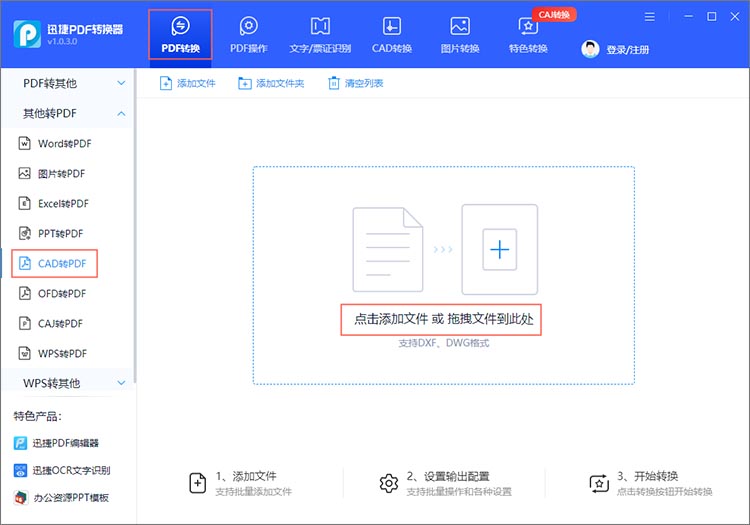Open 迅捷PDF编辑器 product link
Image resolution: width=750 pixels, height=525 pixels.
click(x=56, y=443)
